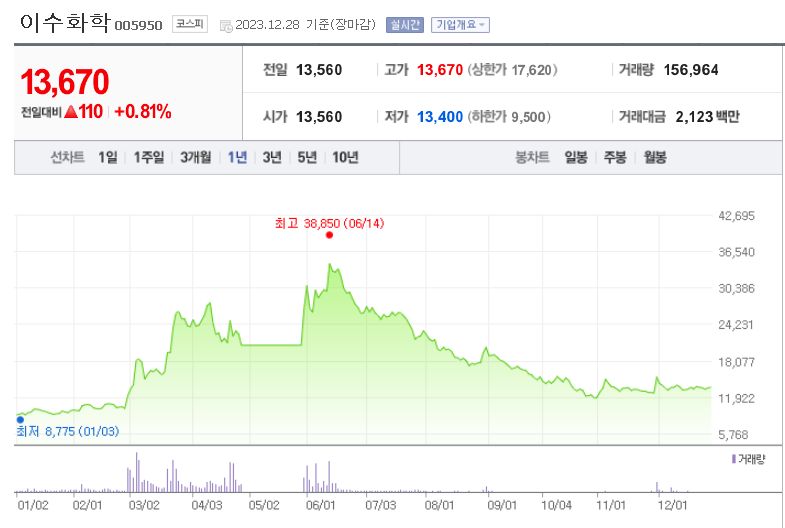Show the 3년 line chart
This screenshot has height=528, width=785.
[272, 158]
